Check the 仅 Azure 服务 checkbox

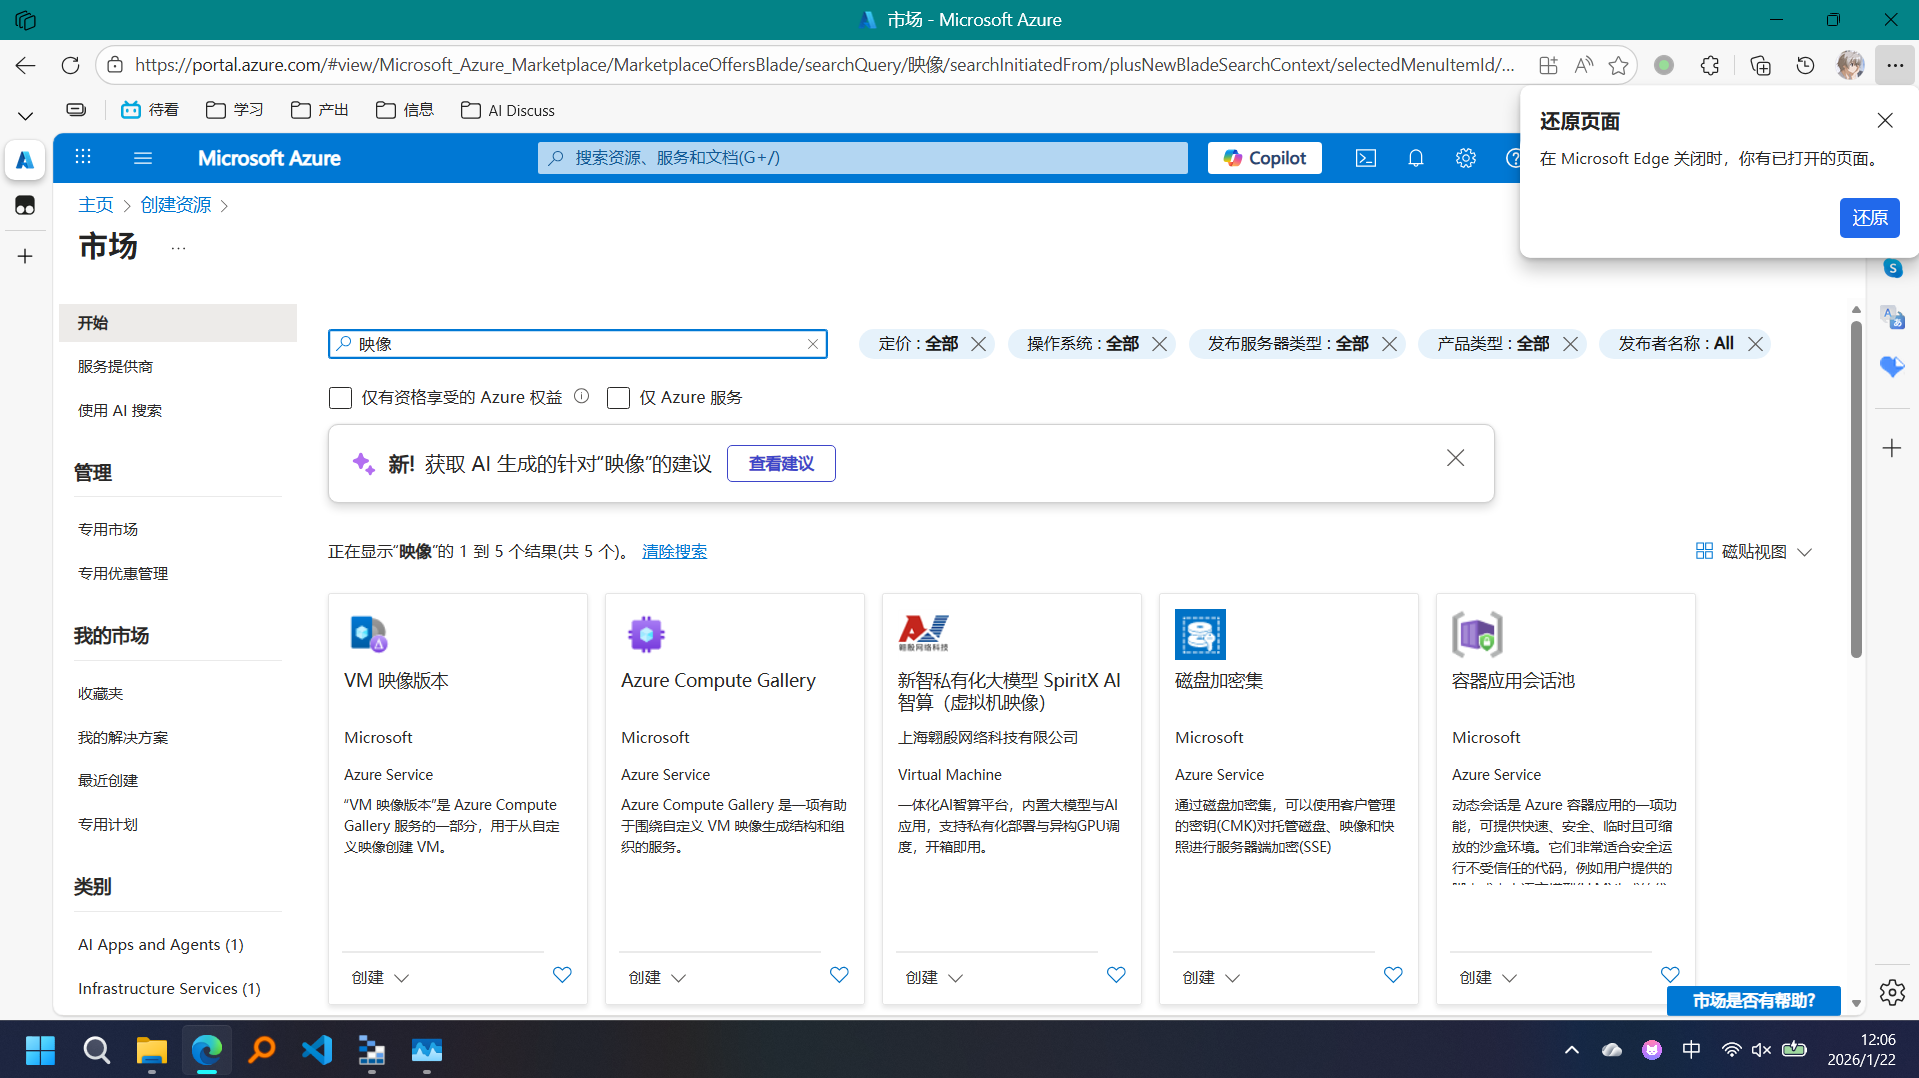coord(618,398)
